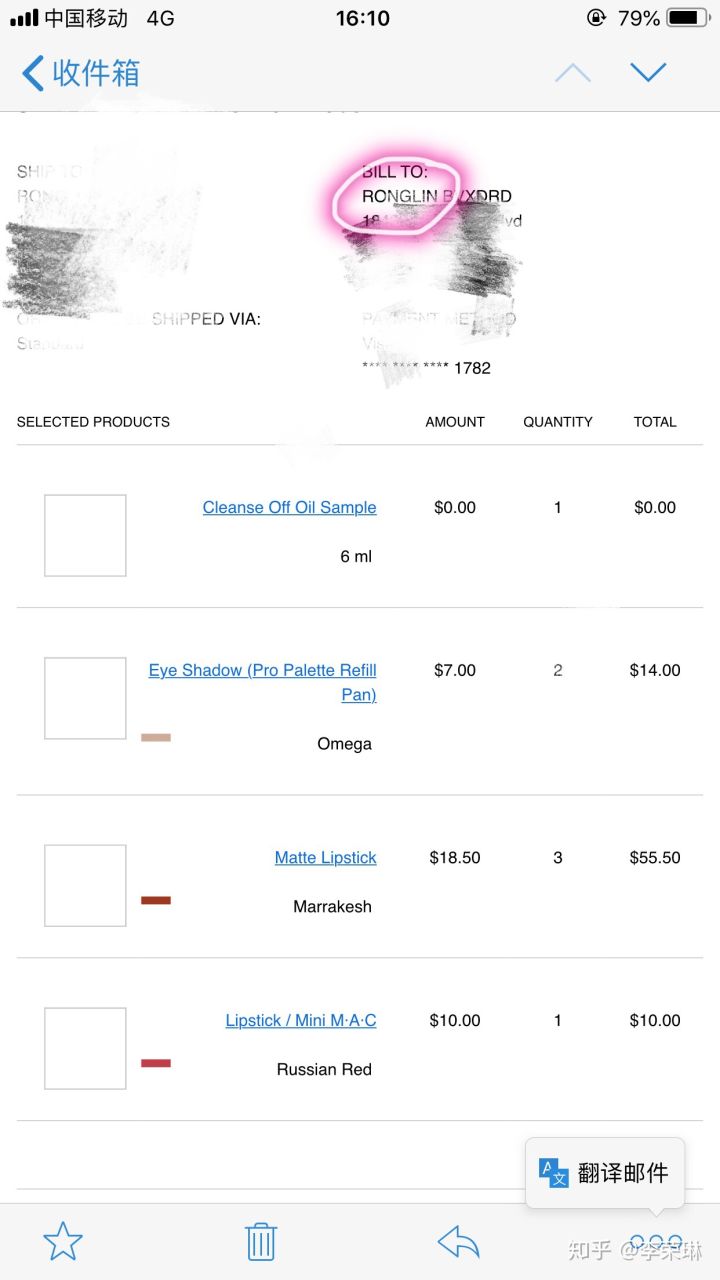The image size is (720, 1280).
Task: Open the Cleanse Off Oil Sample link
Action: 289,507
